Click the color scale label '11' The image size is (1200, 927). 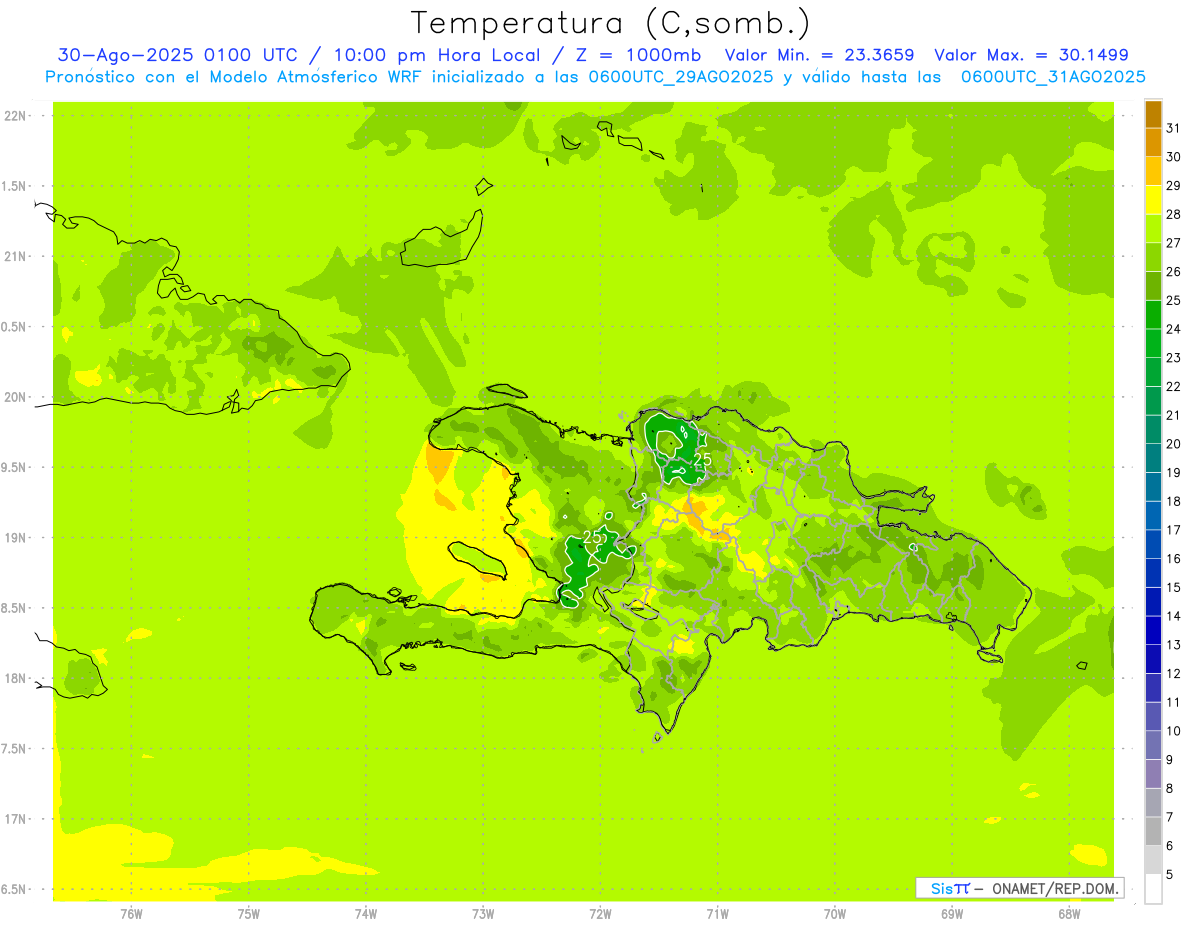[x=1174, y=702]
